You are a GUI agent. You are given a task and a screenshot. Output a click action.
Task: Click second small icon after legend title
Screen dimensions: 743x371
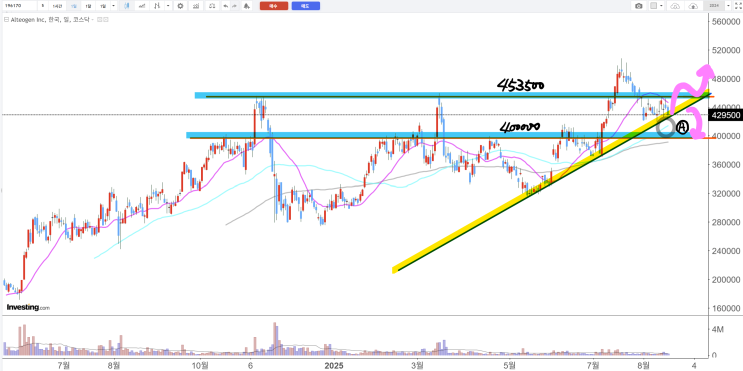click(106, 19)
